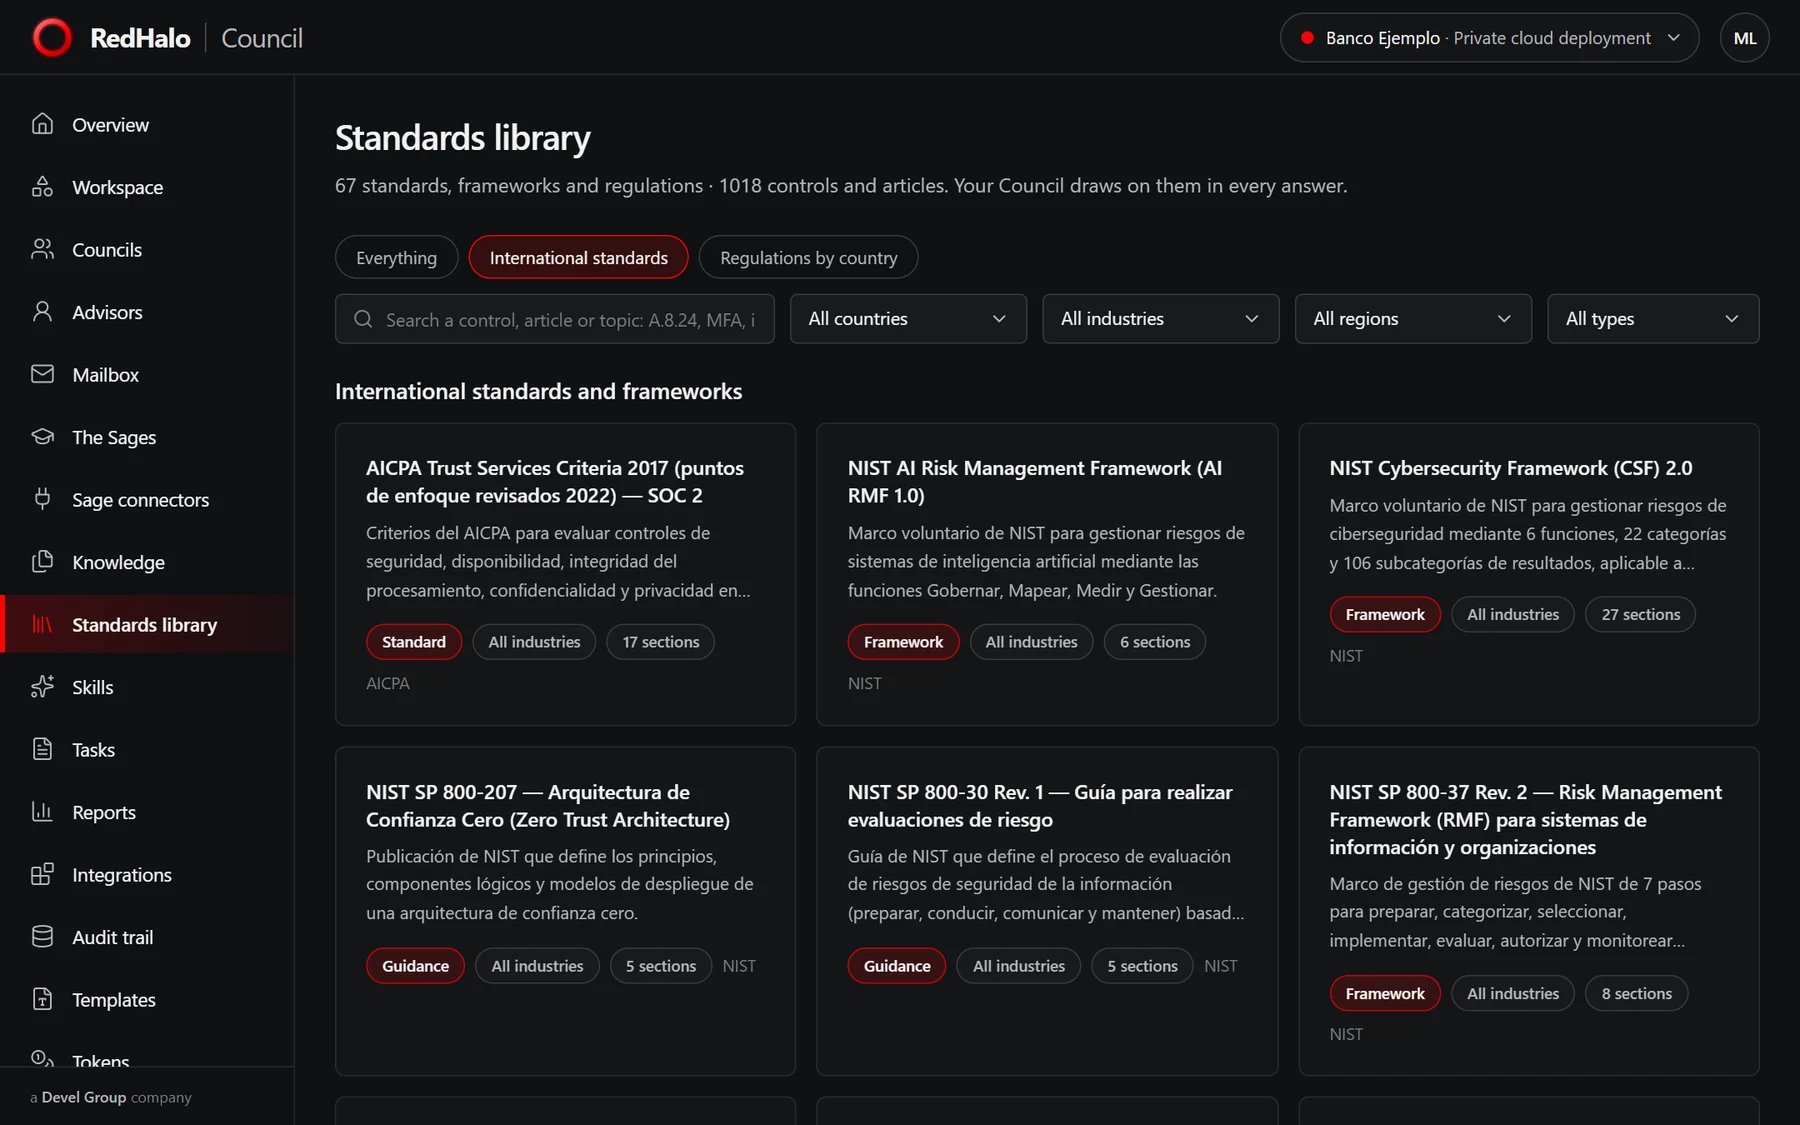Image resolution: width=1800 pixels, height=1125 pixels.
Task: Click Guidance tag on SP 800-30 card
Action: (897, 966)
